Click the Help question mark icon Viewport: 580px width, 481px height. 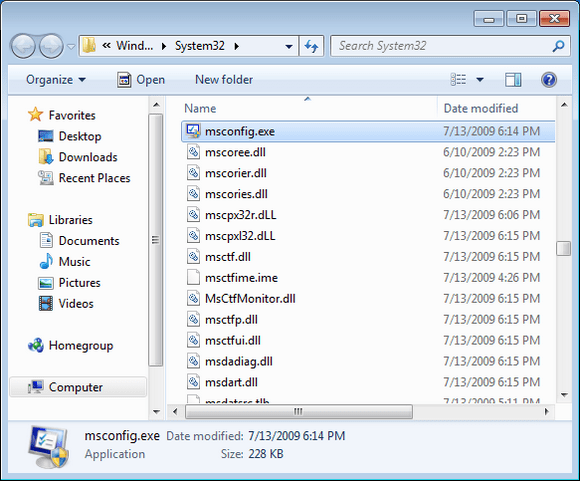click(549, 80)
